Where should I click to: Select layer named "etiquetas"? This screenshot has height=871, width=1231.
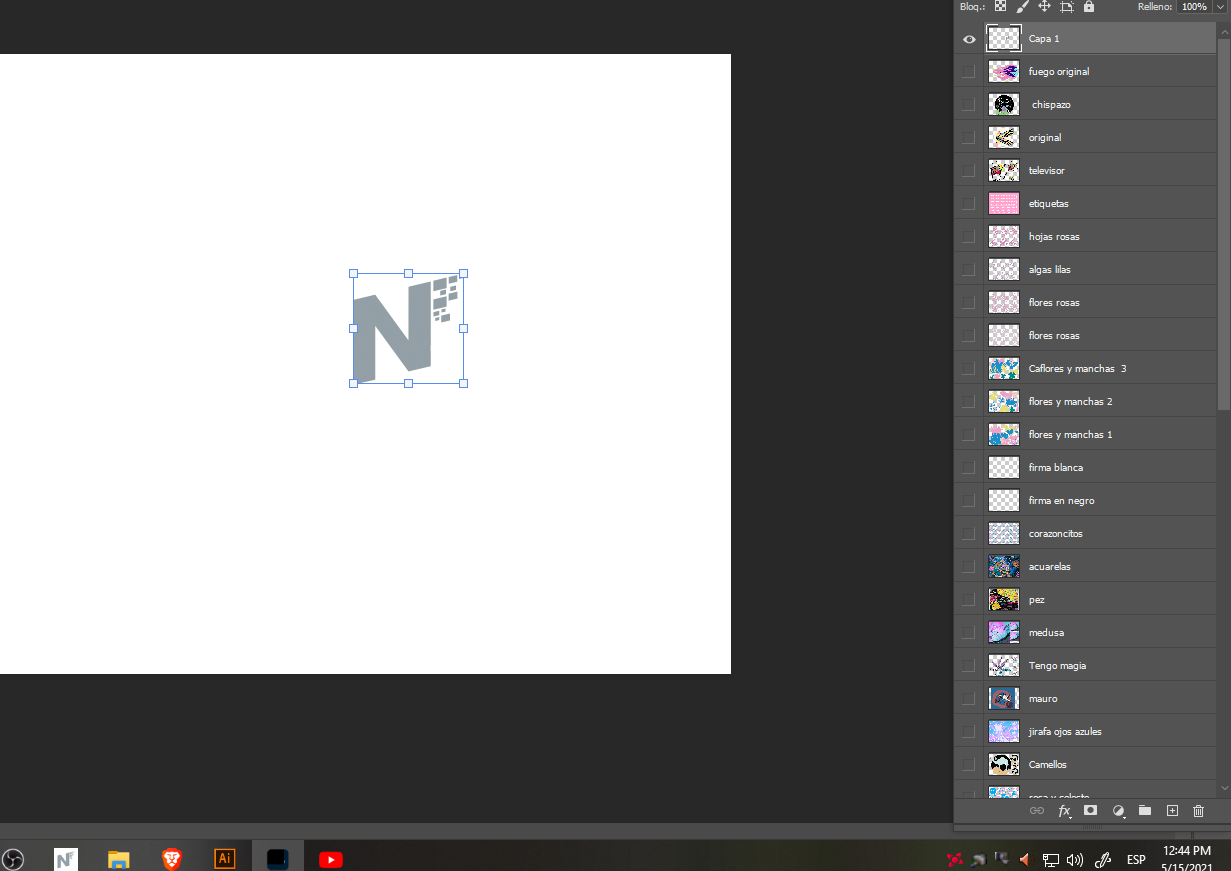[x=1049, y=204]
